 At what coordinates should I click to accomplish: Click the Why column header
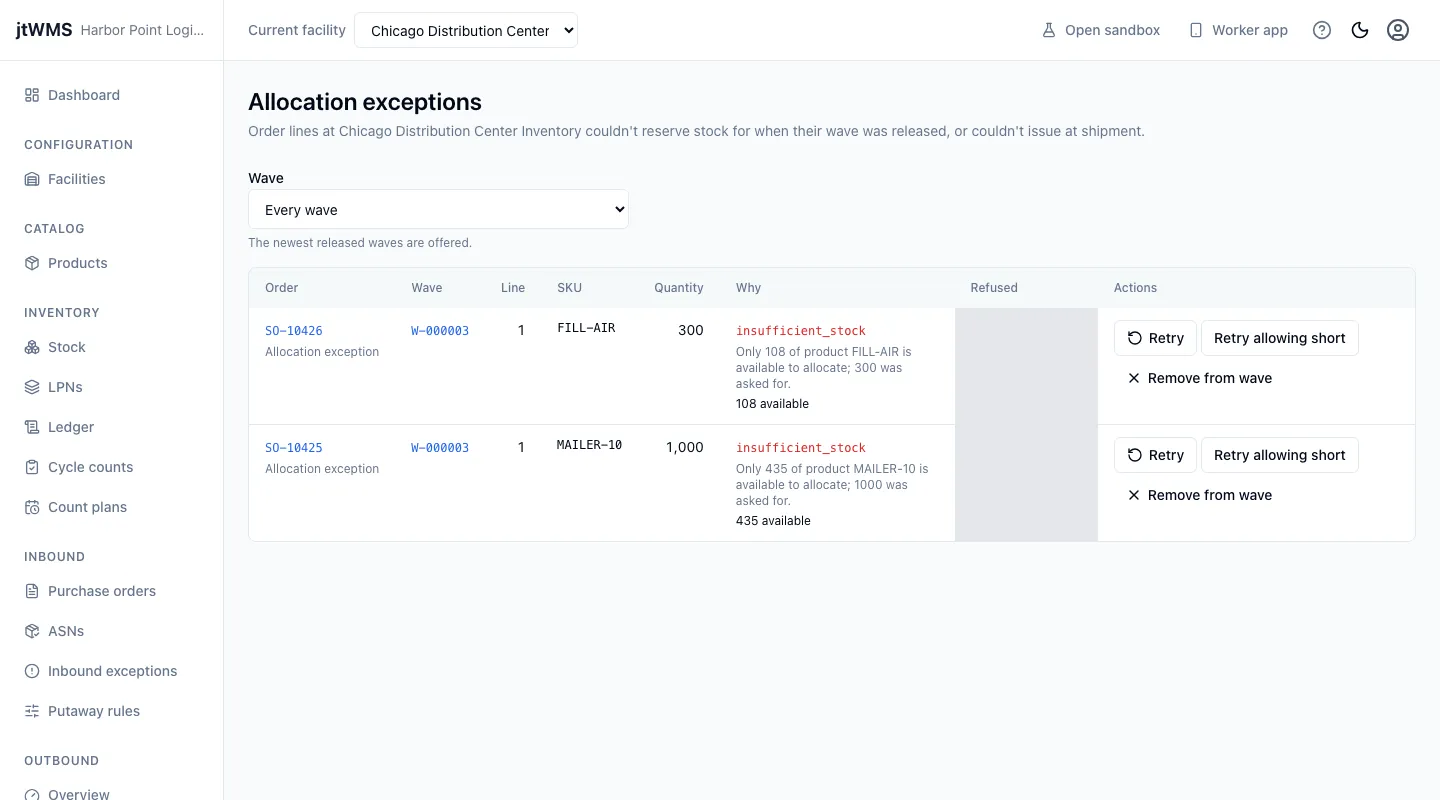coord(748,288)
